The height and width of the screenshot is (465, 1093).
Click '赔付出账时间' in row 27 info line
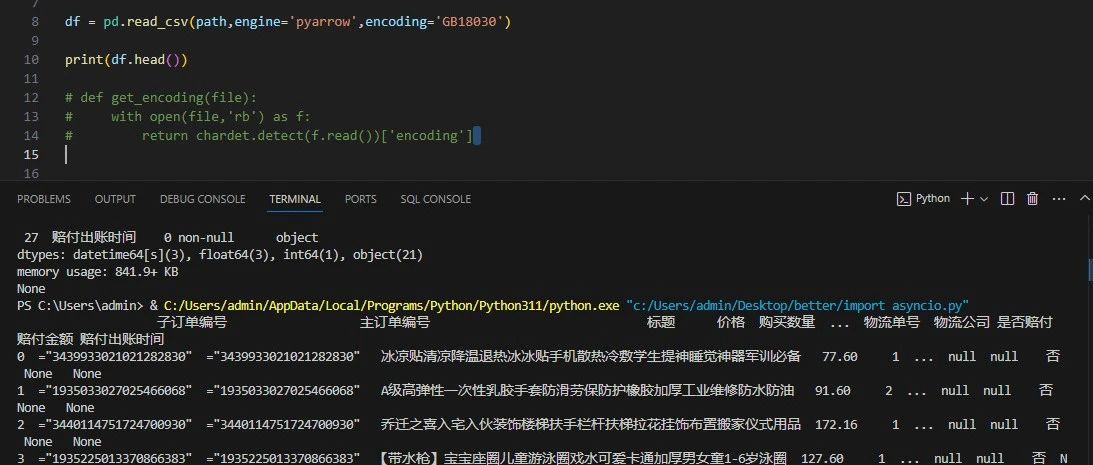(94, 238)
